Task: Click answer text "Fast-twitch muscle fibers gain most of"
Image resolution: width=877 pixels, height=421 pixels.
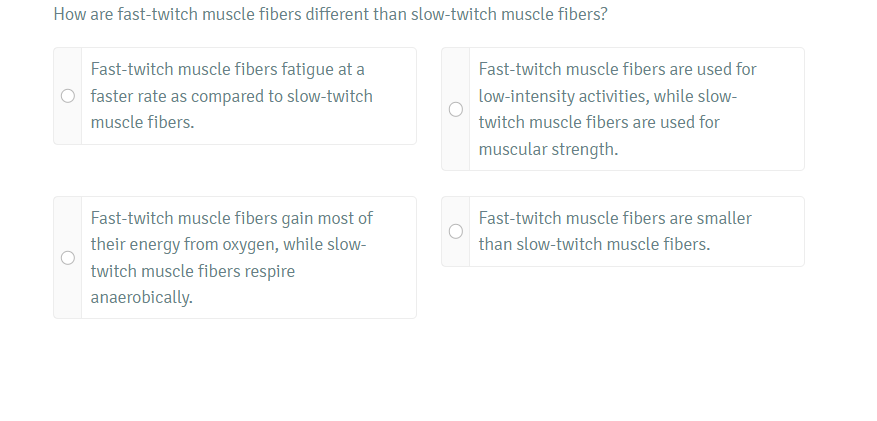Action: tap(231, 218)
